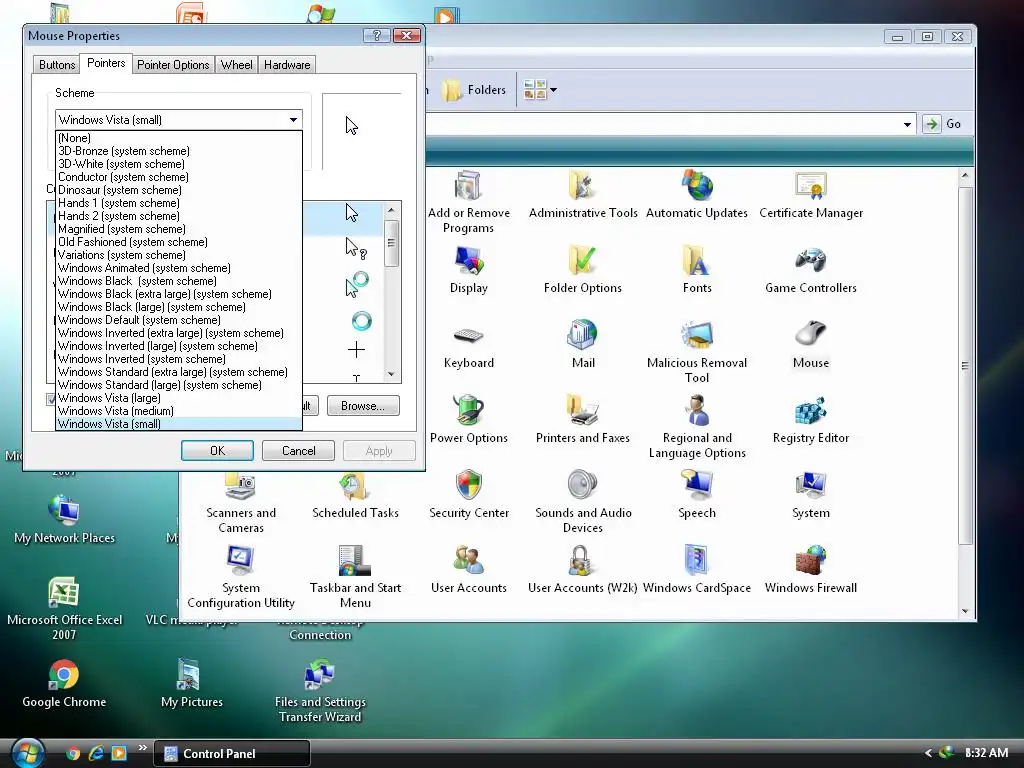1024x768 pixels.
Task: Open Automatic Updates icon
Action: tap(697, 194)
